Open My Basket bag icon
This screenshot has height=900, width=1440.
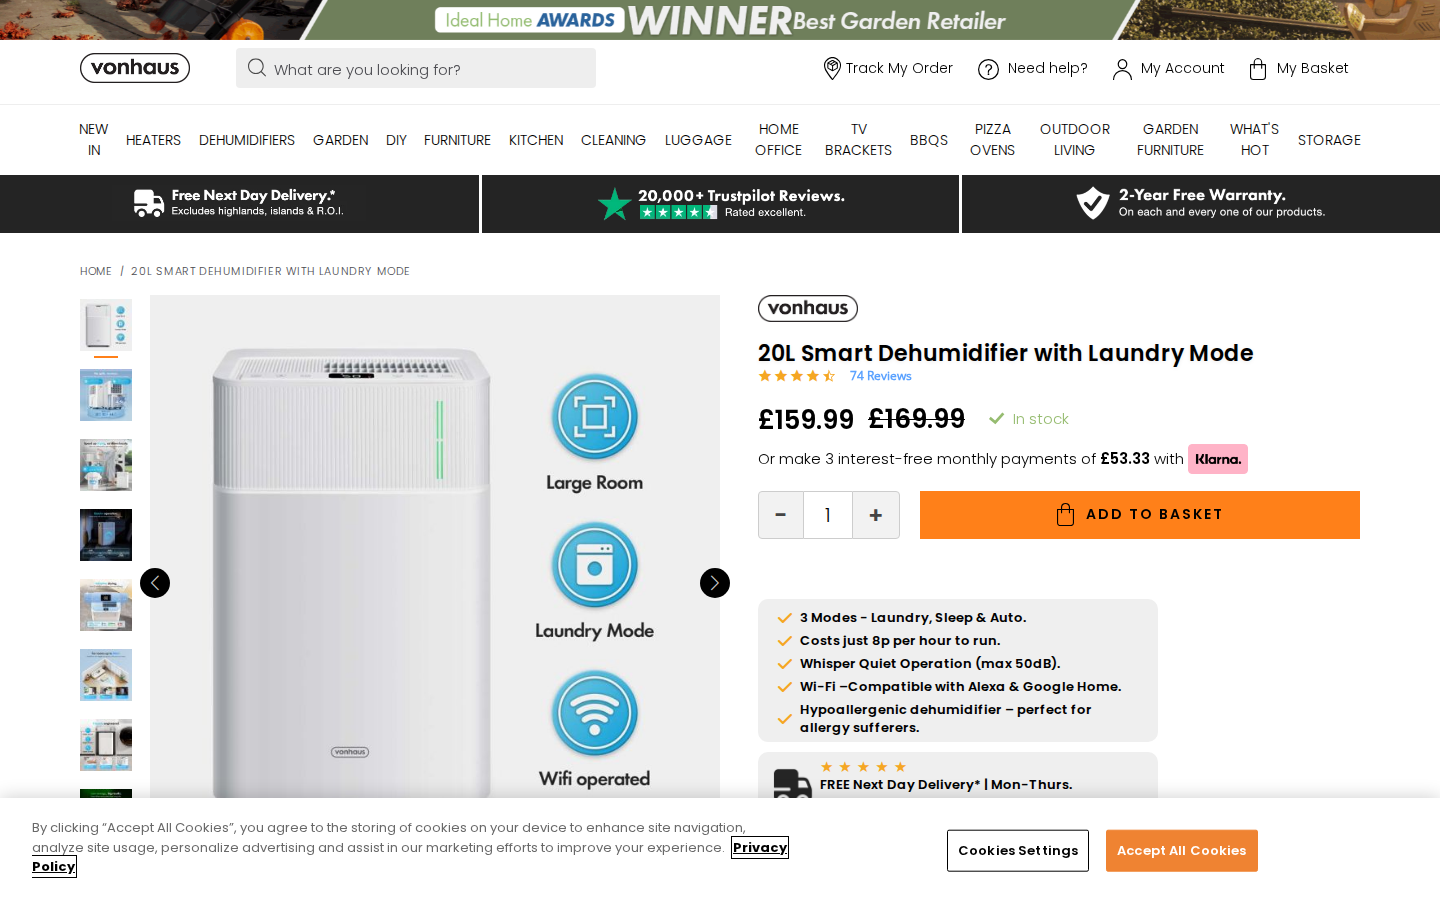pos(1258,69)
